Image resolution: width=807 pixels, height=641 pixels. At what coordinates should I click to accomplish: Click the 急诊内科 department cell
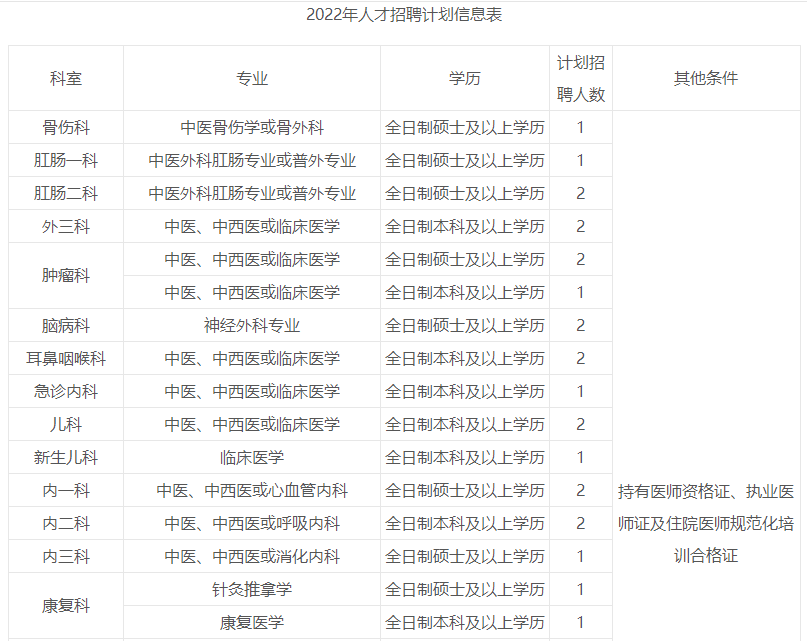(x=66, y=391)
